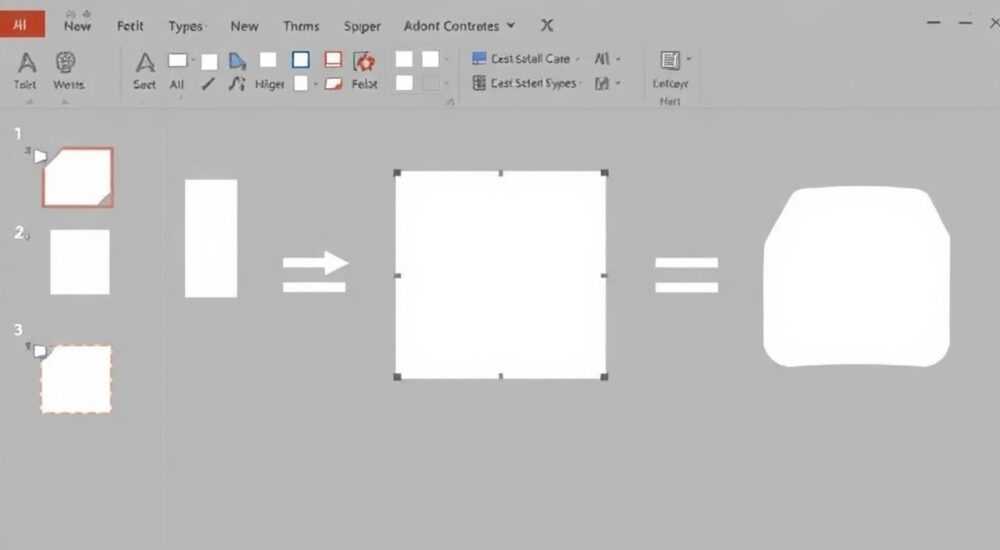Click the 'Lnfcayr' label
Viewport: 1000px width, 550px height.
670,84
